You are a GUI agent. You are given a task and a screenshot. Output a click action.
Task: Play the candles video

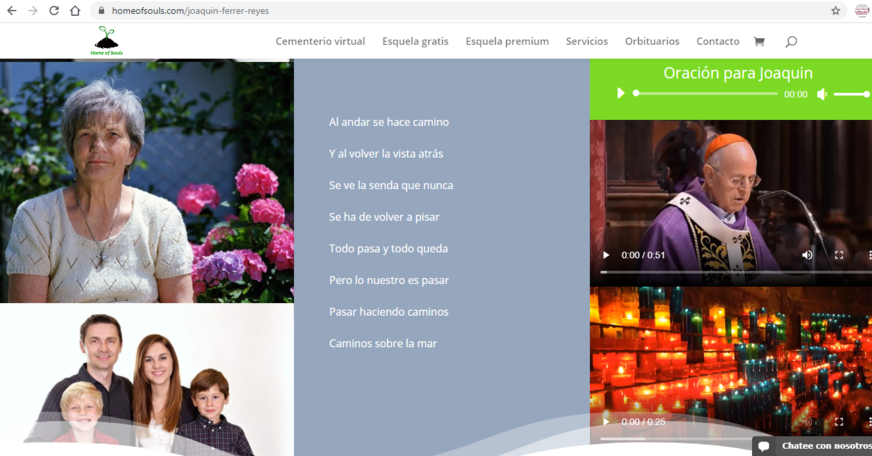click(606, 422)
